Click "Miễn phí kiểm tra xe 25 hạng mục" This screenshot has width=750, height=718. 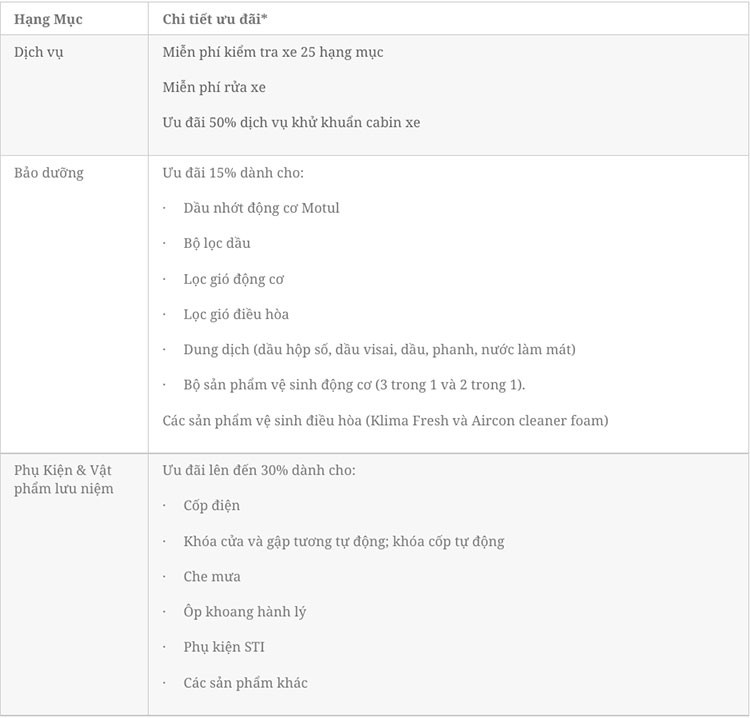click(x=273, y=52)
